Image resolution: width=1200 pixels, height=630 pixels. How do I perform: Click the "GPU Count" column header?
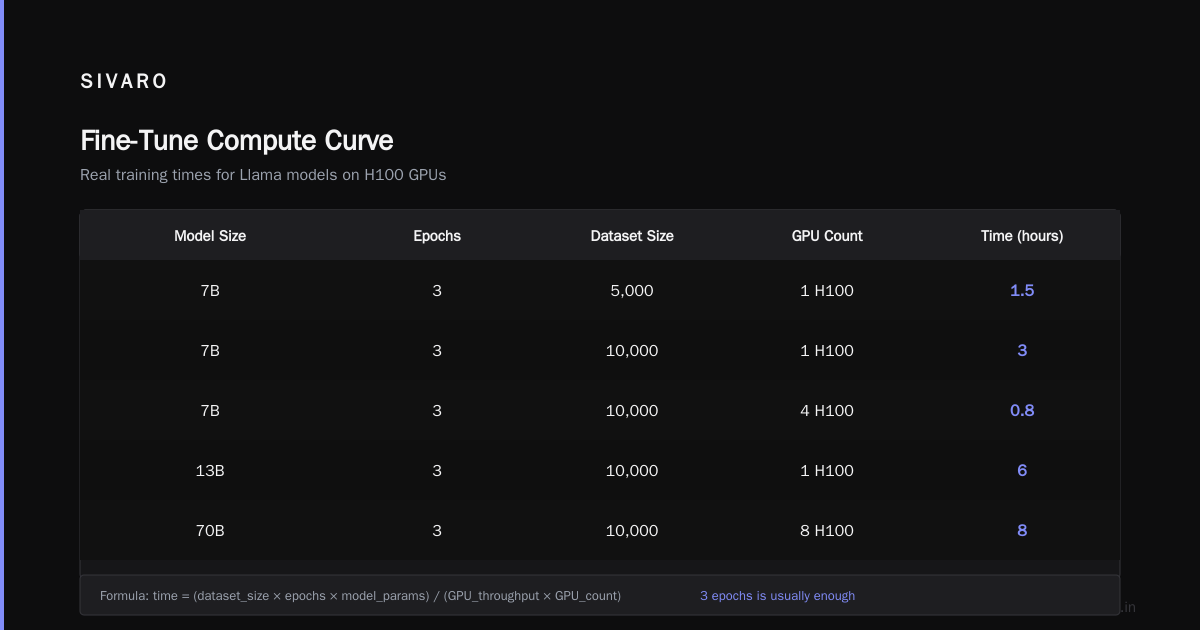(x=827, y=236)
